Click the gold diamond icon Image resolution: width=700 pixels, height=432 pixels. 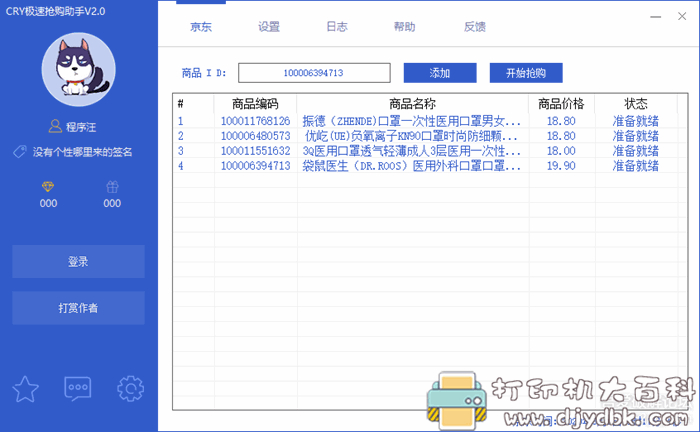(48, 187)
